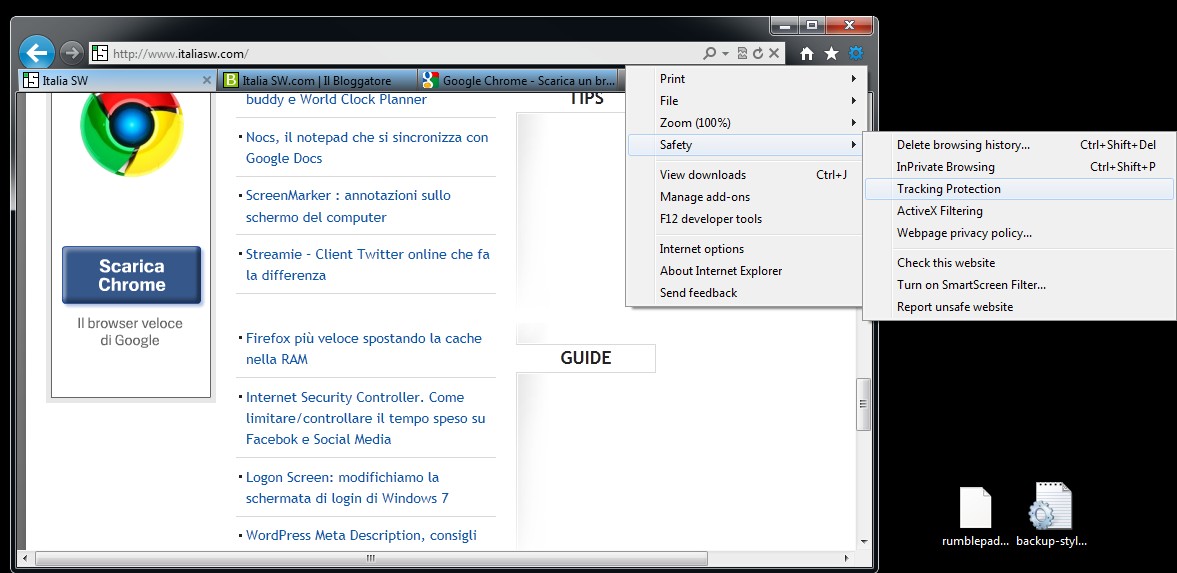Click the vertical scrollbar down arrow
The height and width of the screenshot is (573, 1177).
pyautogui.click(x=864, y=541)
